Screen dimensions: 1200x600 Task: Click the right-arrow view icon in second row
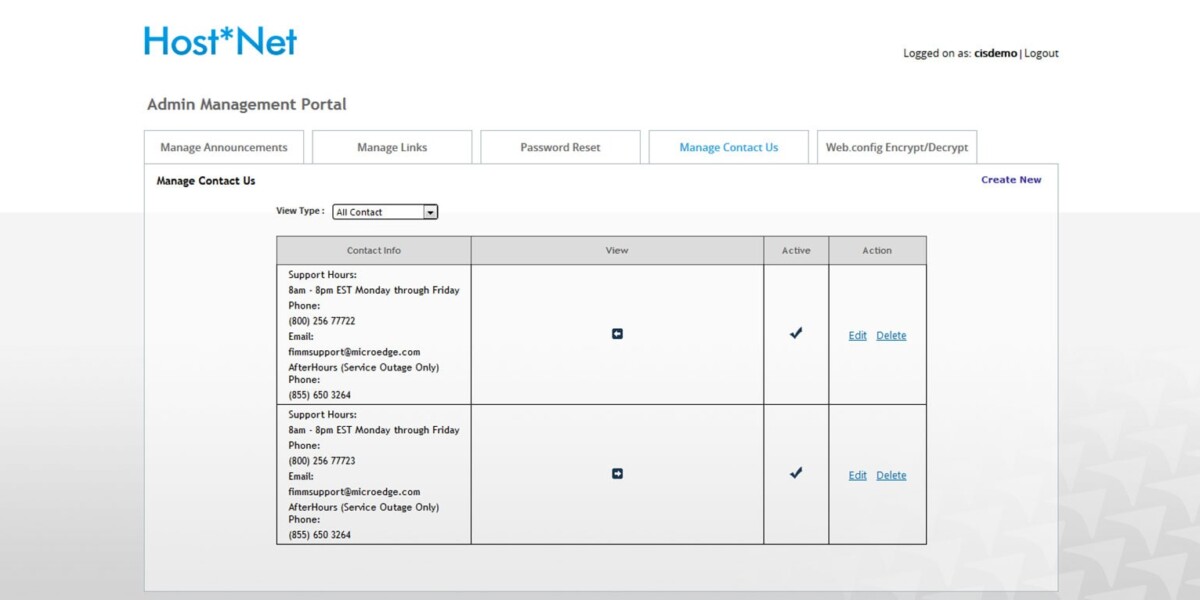pos(617,474)
